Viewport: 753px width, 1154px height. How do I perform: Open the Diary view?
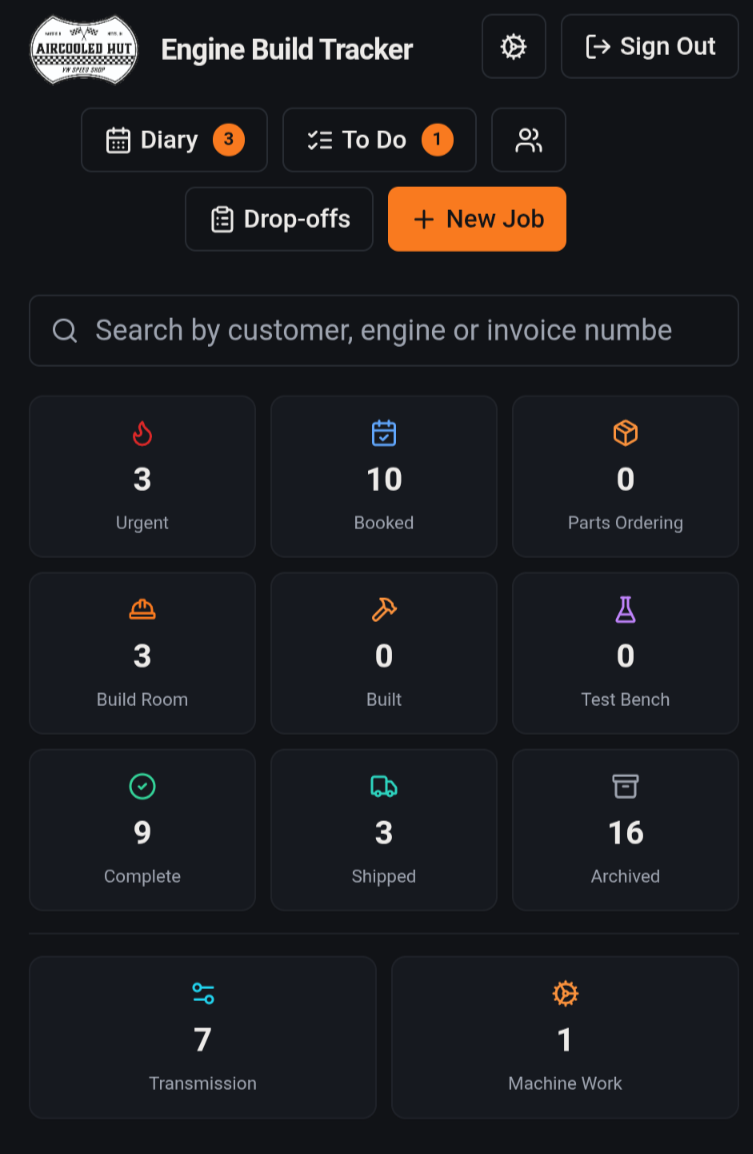[x=174, y=140]
